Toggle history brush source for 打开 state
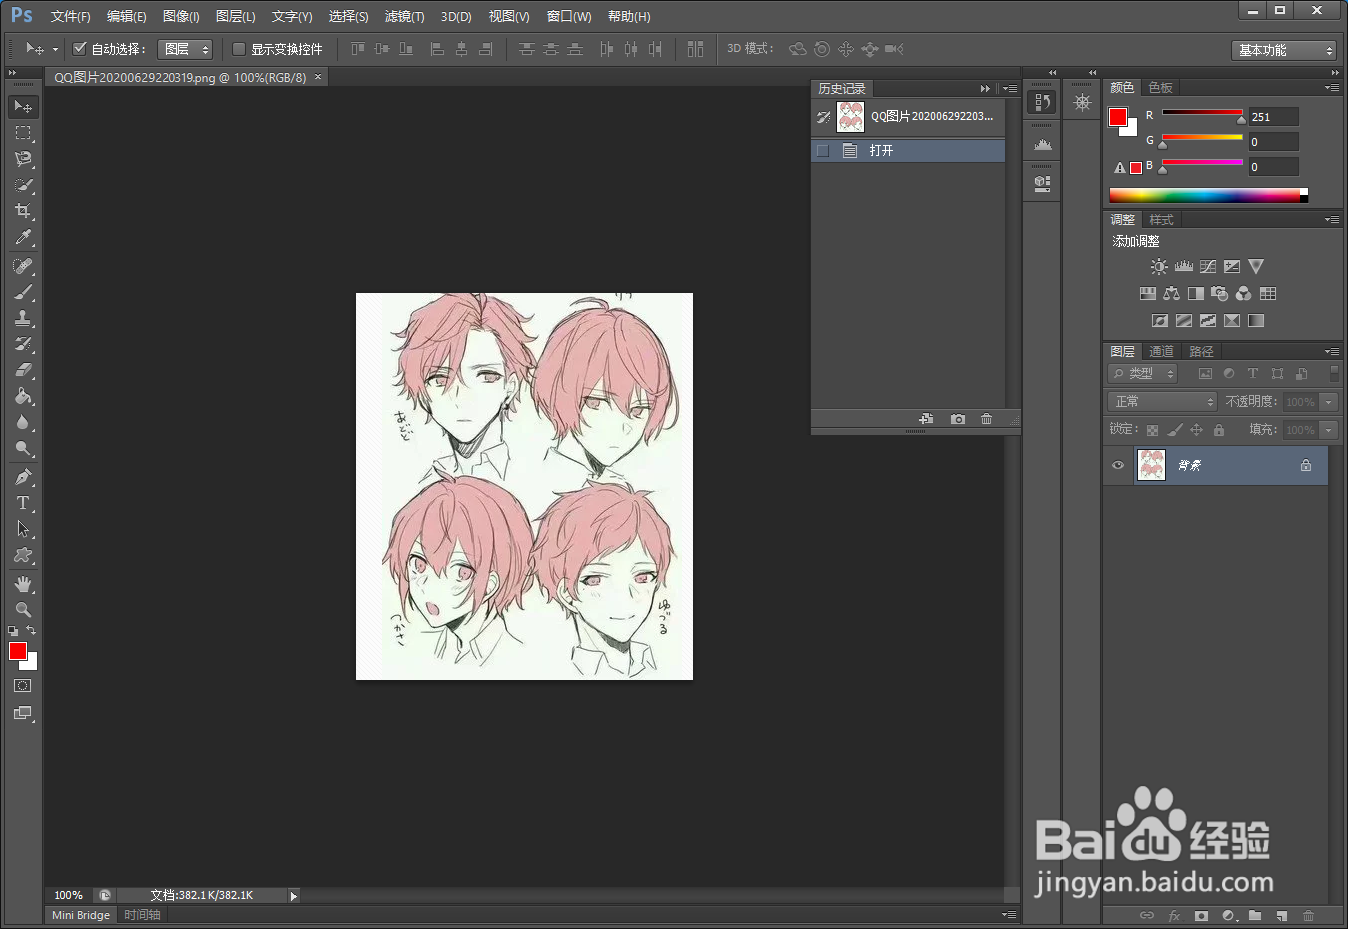This screenshot has height=929, width=1348. click(x=823, y=150)
